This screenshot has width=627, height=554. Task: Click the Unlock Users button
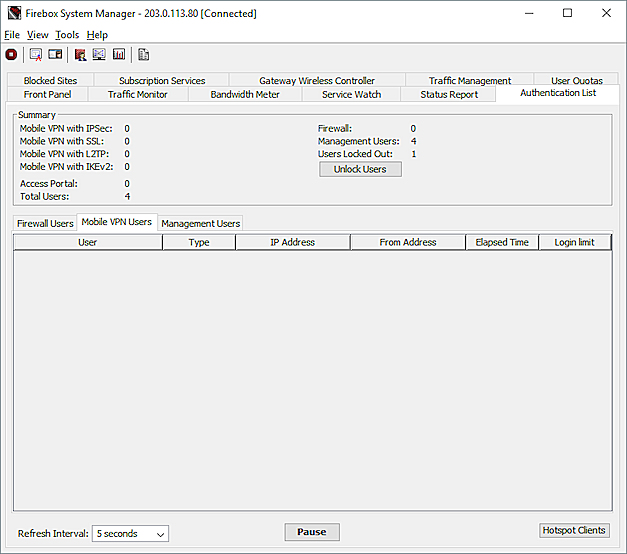(360, 169)
